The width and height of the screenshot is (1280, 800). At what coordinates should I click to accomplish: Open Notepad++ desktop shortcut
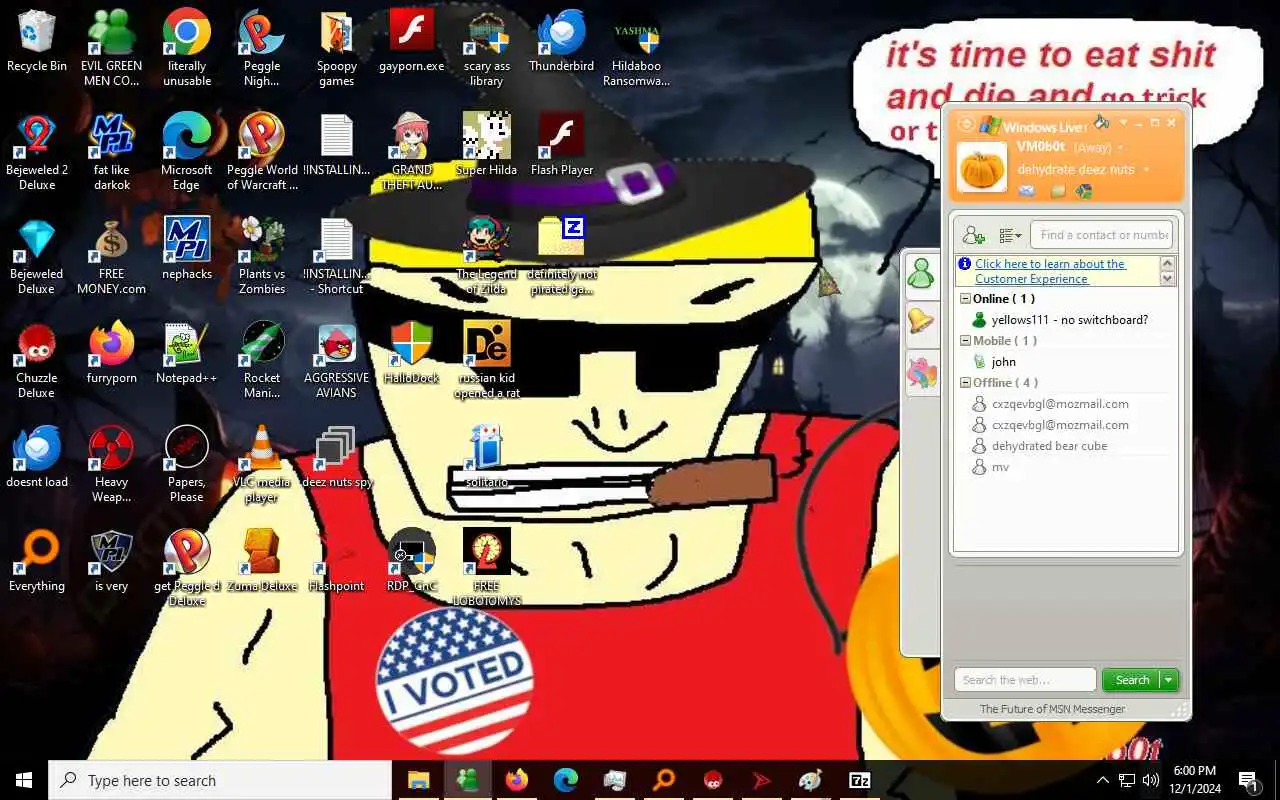[x=187, y=353]
